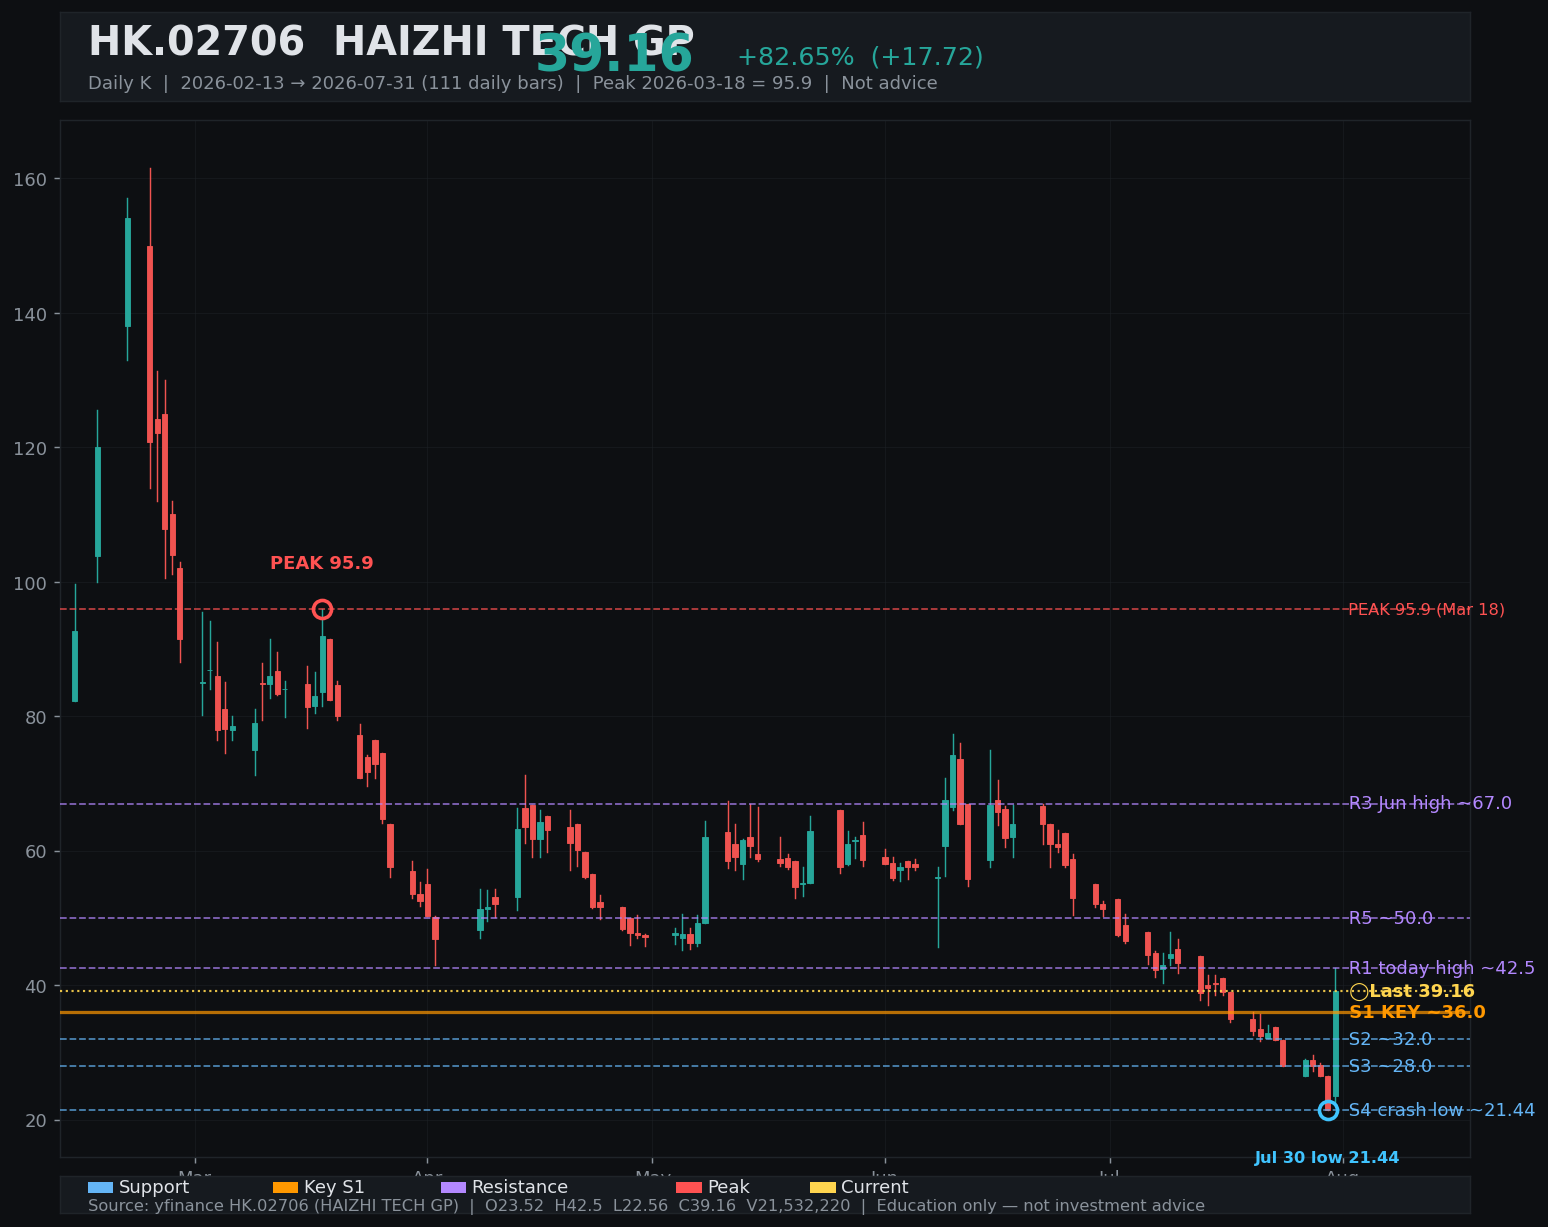Image resolution: width=1548 pixels, height=1227 pixels.
Task: Click the red circle marker at the peak
Action: point(322,609)
